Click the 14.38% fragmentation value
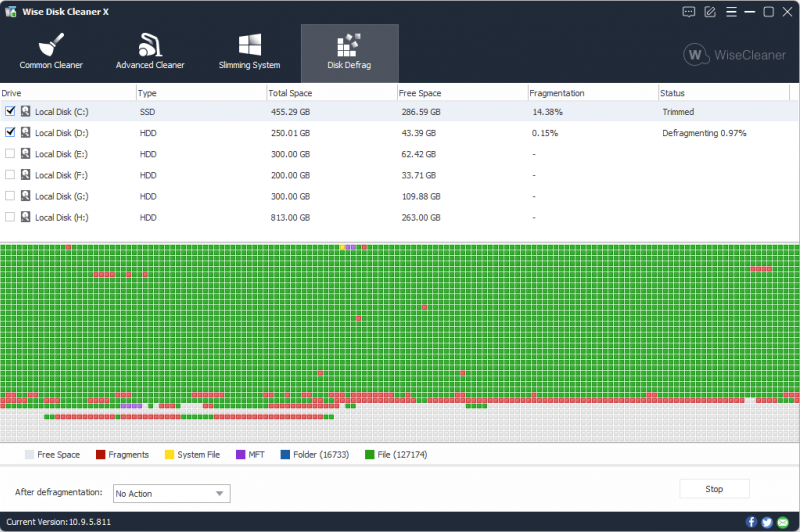 coord(547,112)
